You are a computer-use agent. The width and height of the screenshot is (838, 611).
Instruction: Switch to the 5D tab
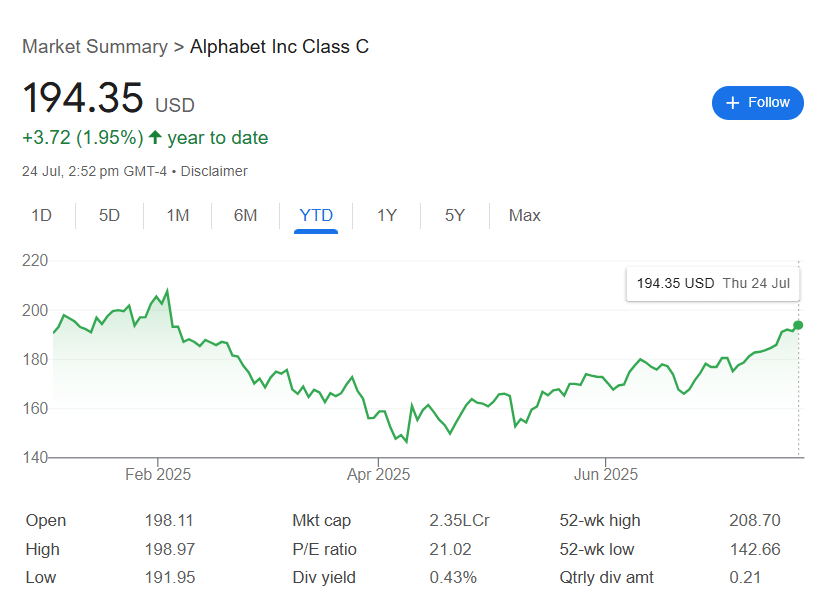[109, 215]
